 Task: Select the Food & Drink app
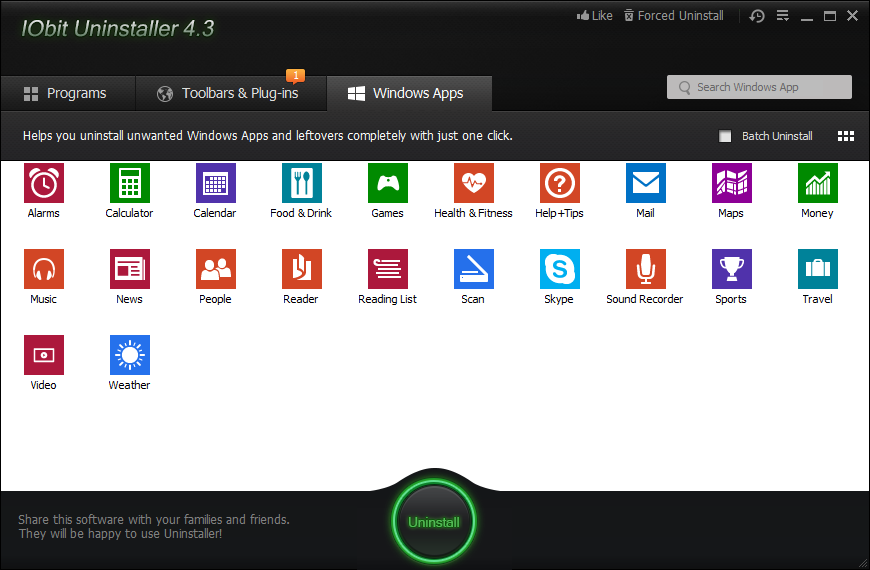tap(302, 183)
